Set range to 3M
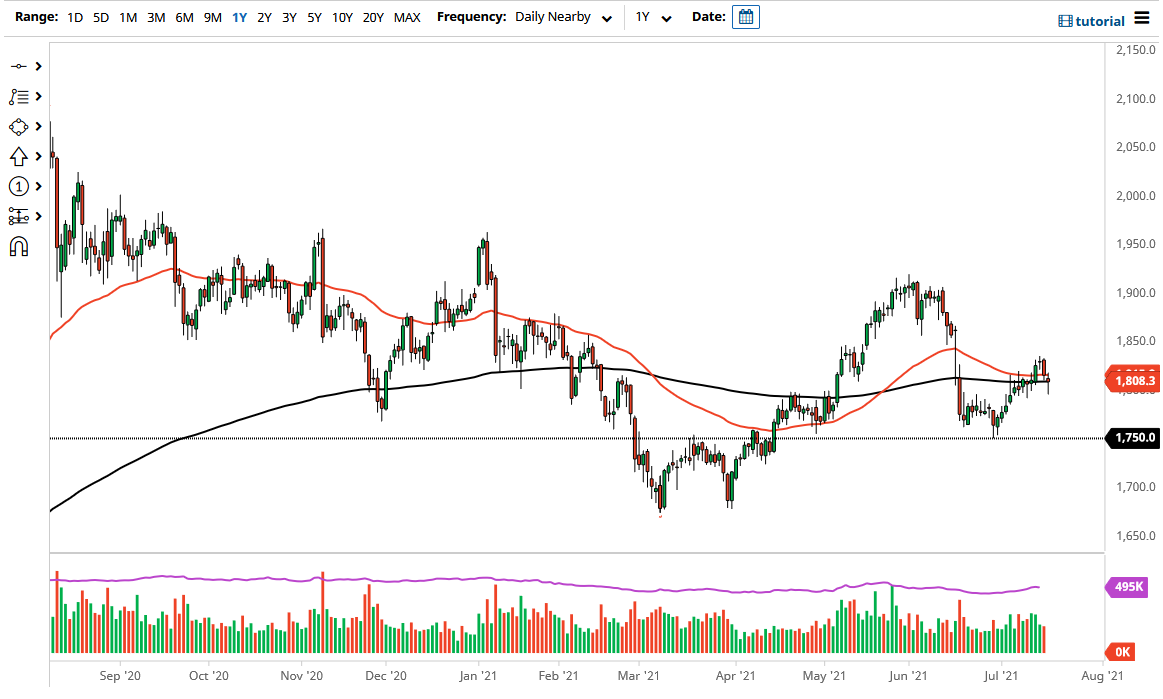The image size is (1163, 699). (x=156, y=17)
